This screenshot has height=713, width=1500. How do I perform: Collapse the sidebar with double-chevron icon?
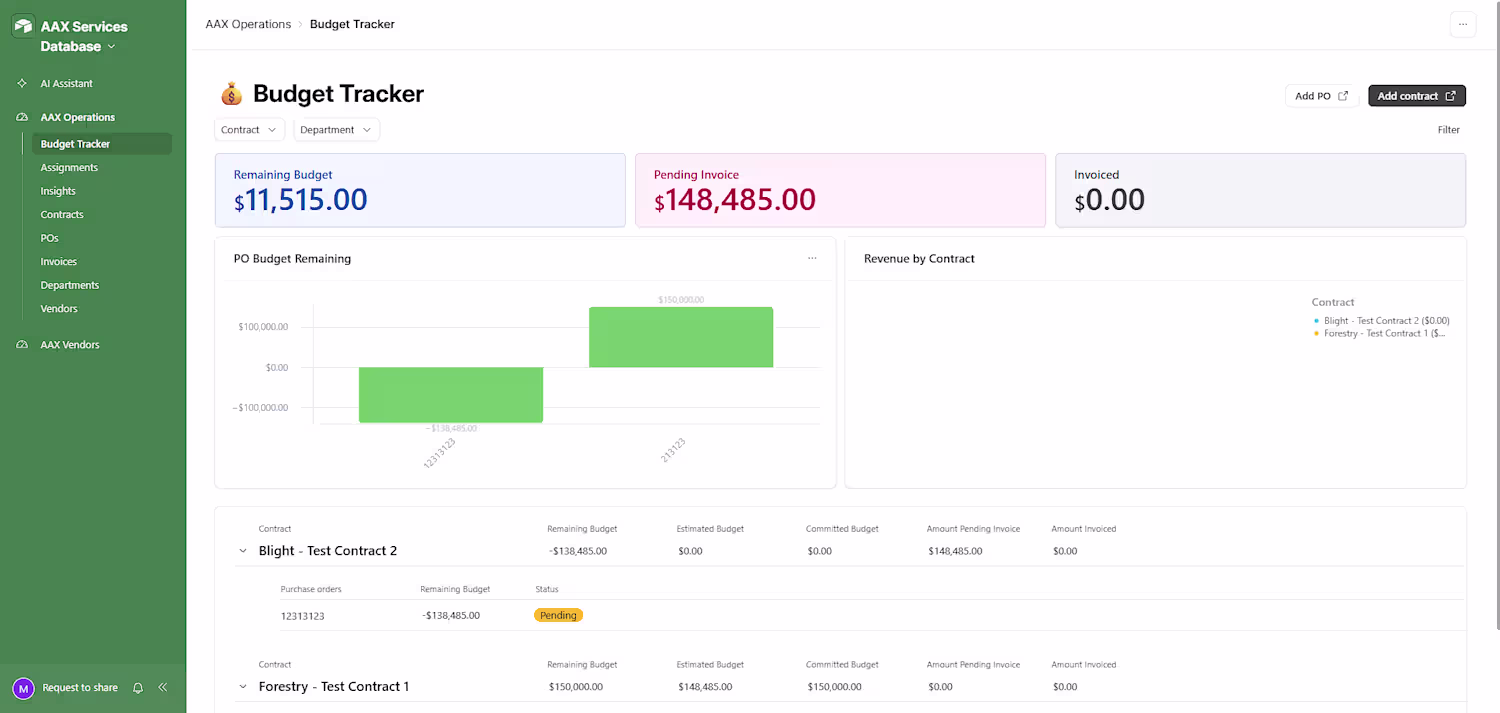(x=163, y=688)
